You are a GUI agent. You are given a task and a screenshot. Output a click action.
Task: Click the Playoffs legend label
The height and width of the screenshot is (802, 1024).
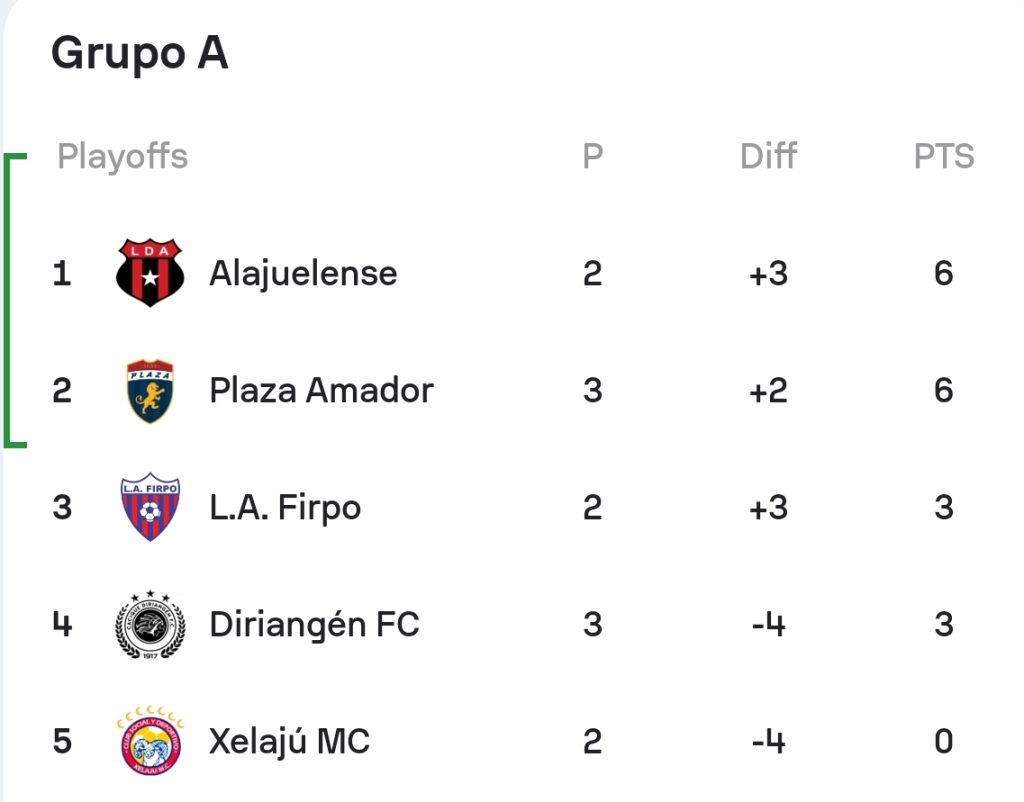122,156
